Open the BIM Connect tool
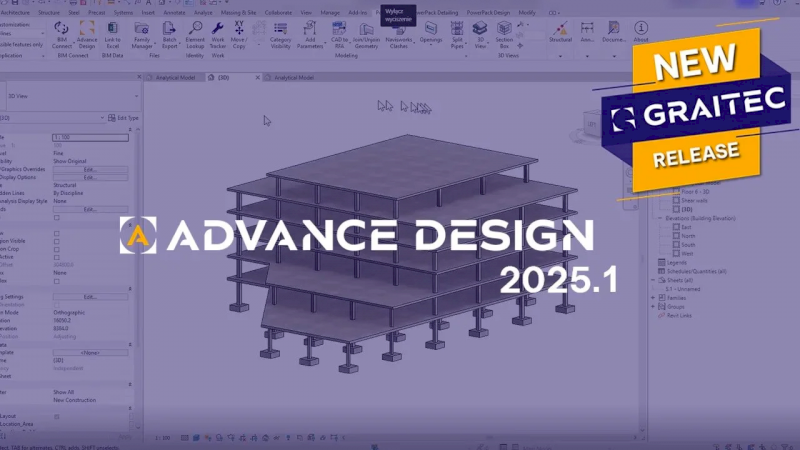The image size is (800, 450). [x=62, y=35]
